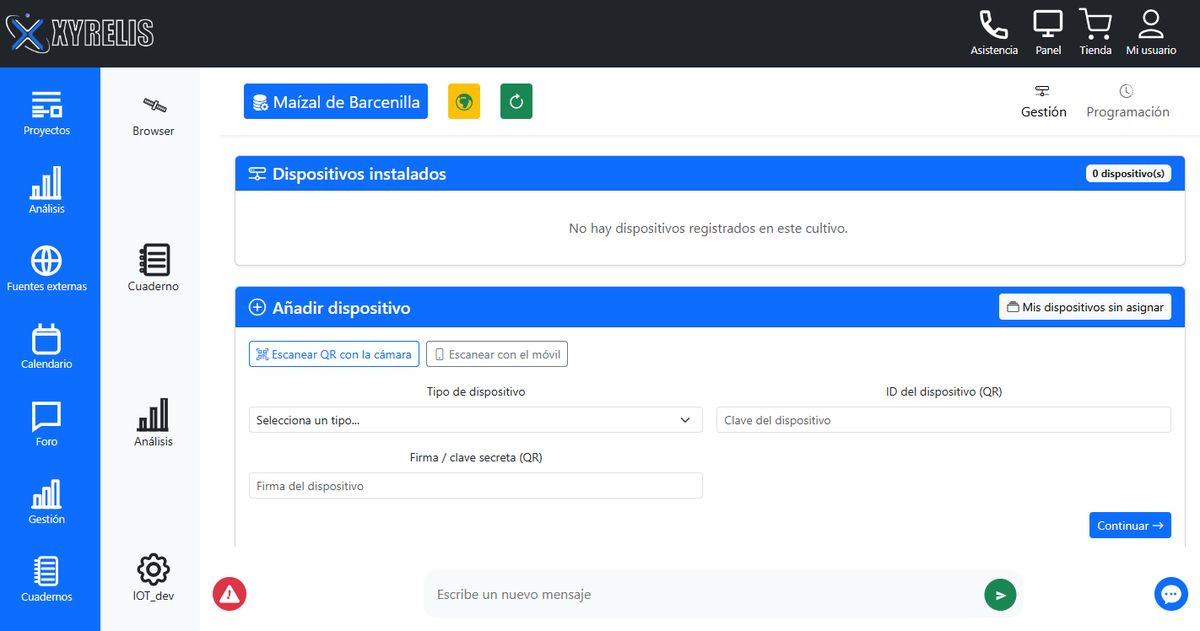Send message with green arrow button
Screen dimensions: 1200x631
[1000, 594]
